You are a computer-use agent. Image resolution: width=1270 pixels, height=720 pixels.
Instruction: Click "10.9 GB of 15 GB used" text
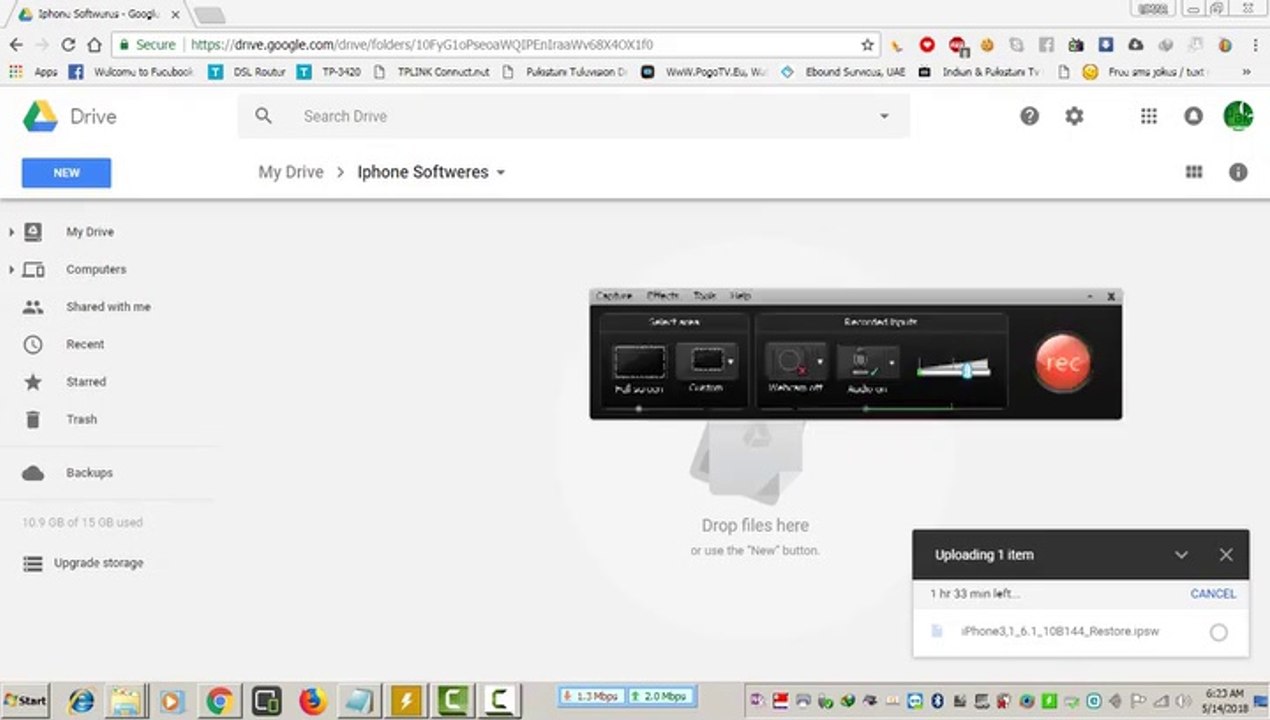(x=82, y=522)
